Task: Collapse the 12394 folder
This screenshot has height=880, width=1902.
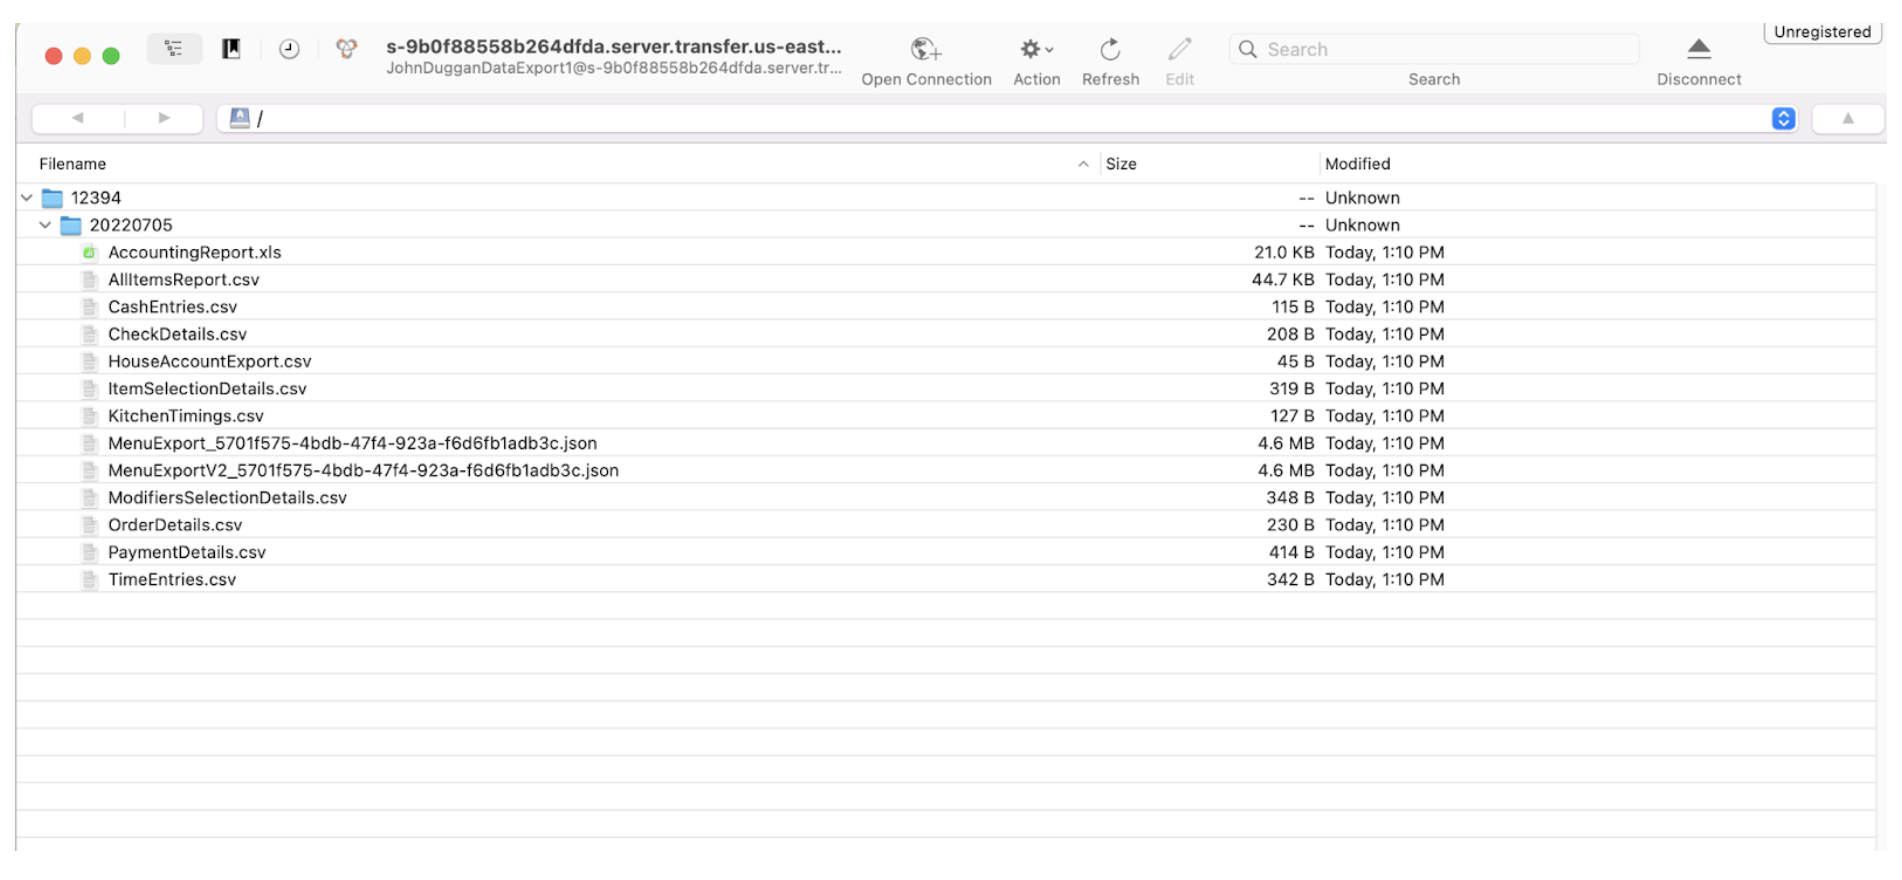Action: [27, 198]
